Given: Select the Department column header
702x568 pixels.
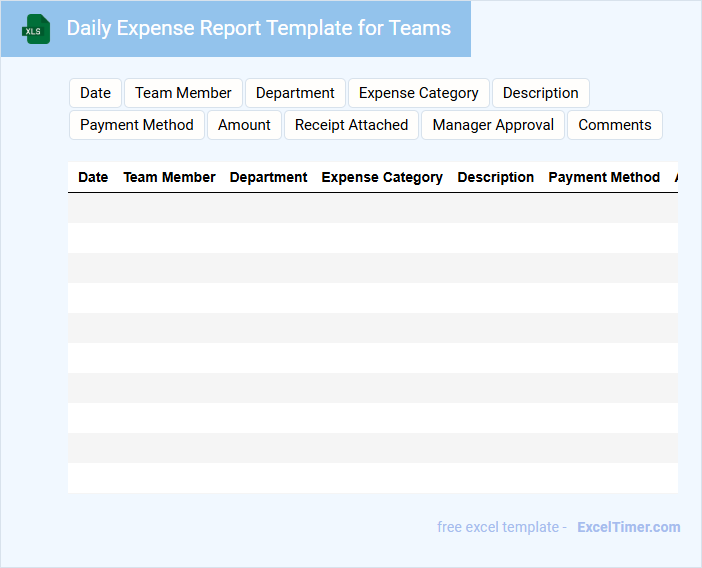Looking at the screenshot, I should point(268,177).
